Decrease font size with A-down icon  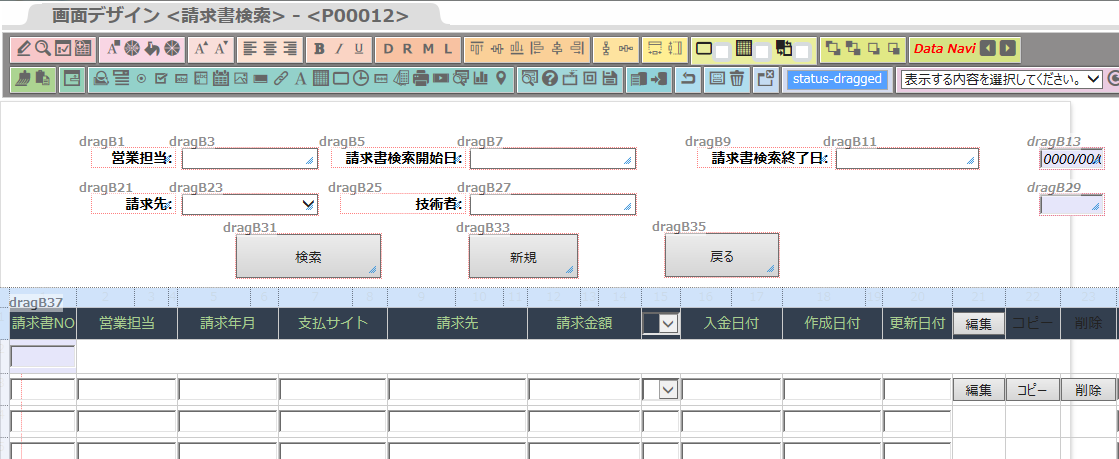[x=221, y=49]
